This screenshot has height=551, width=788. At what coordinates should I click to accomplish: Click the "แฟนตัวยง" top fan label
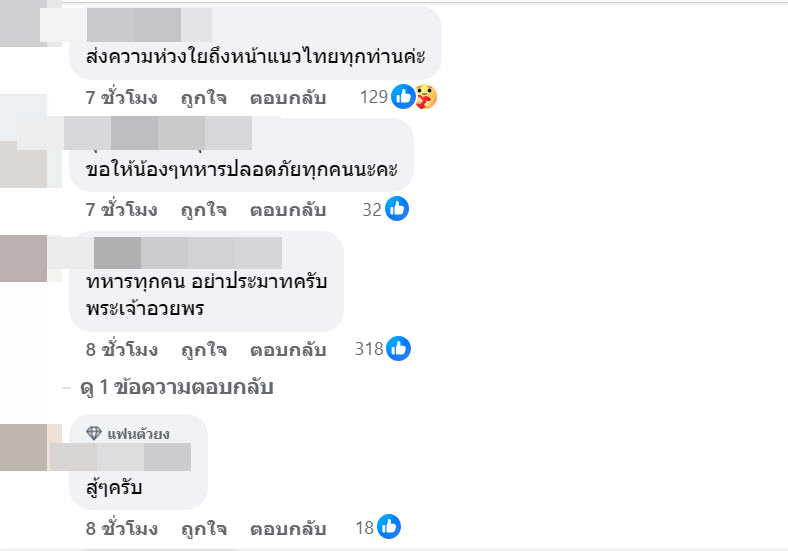(138, 434)
